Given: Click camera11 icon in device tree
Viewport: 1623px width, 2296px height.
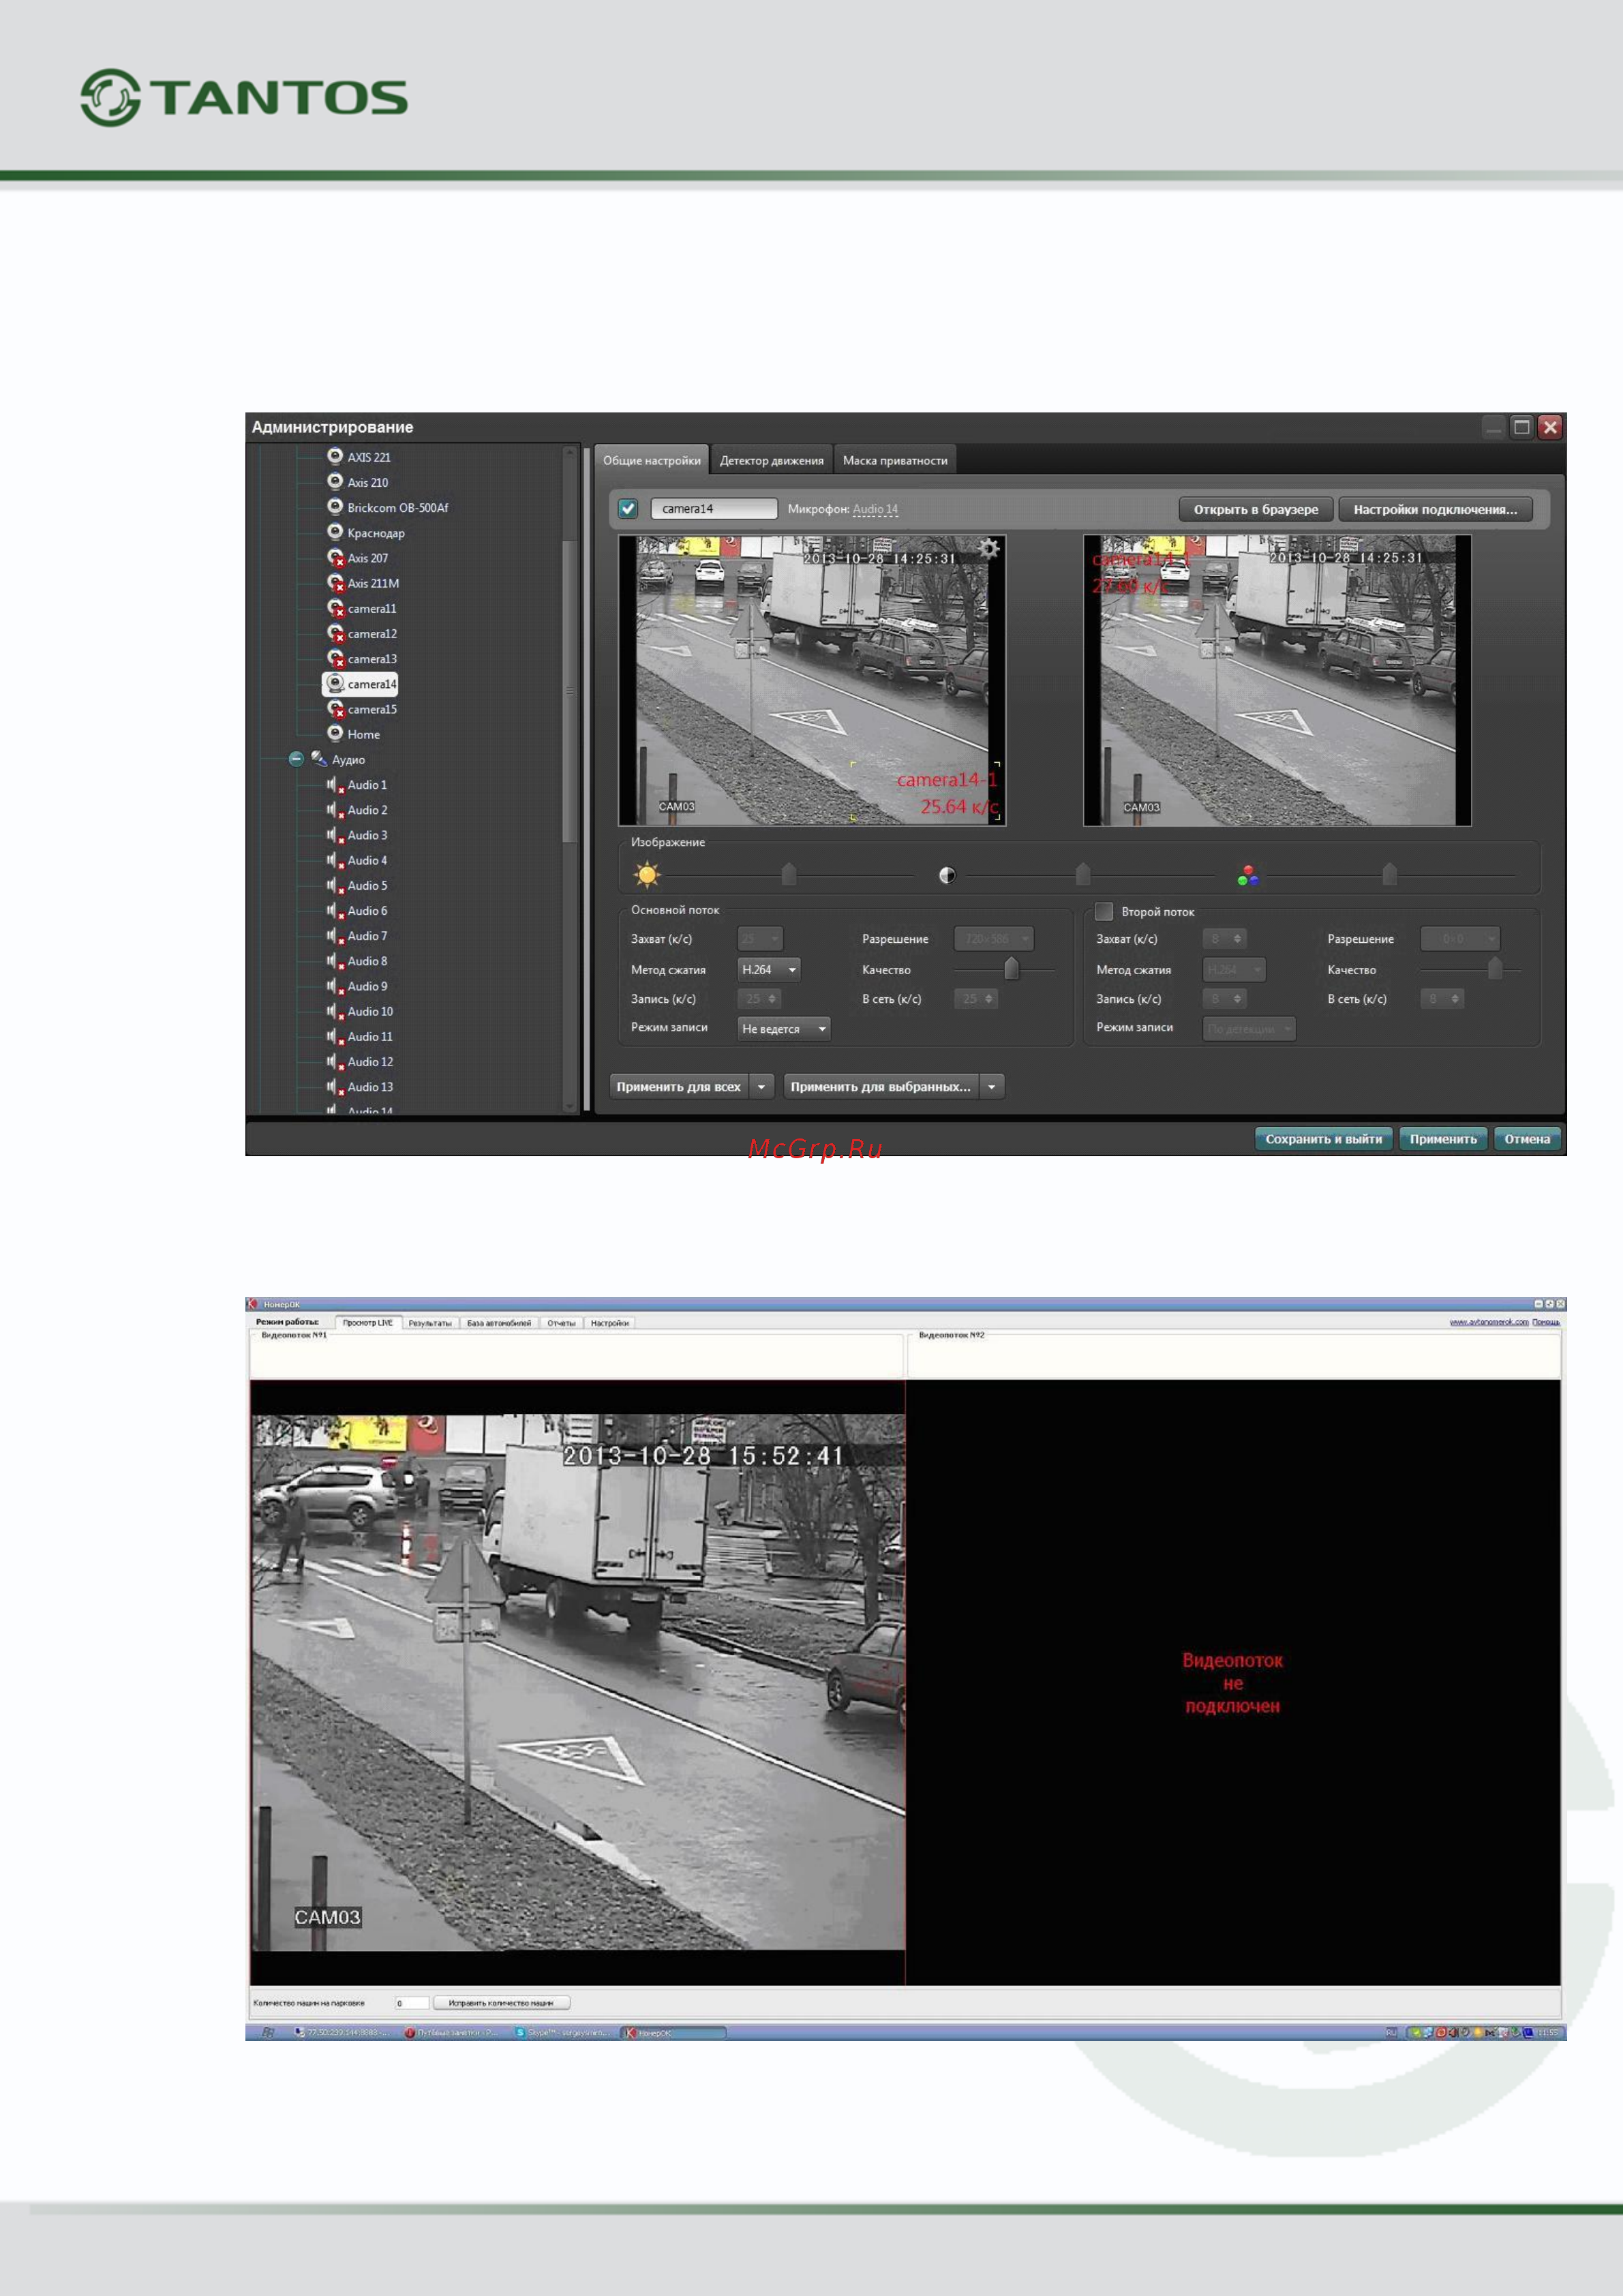Looking at the screenshot, I should 336,607.
